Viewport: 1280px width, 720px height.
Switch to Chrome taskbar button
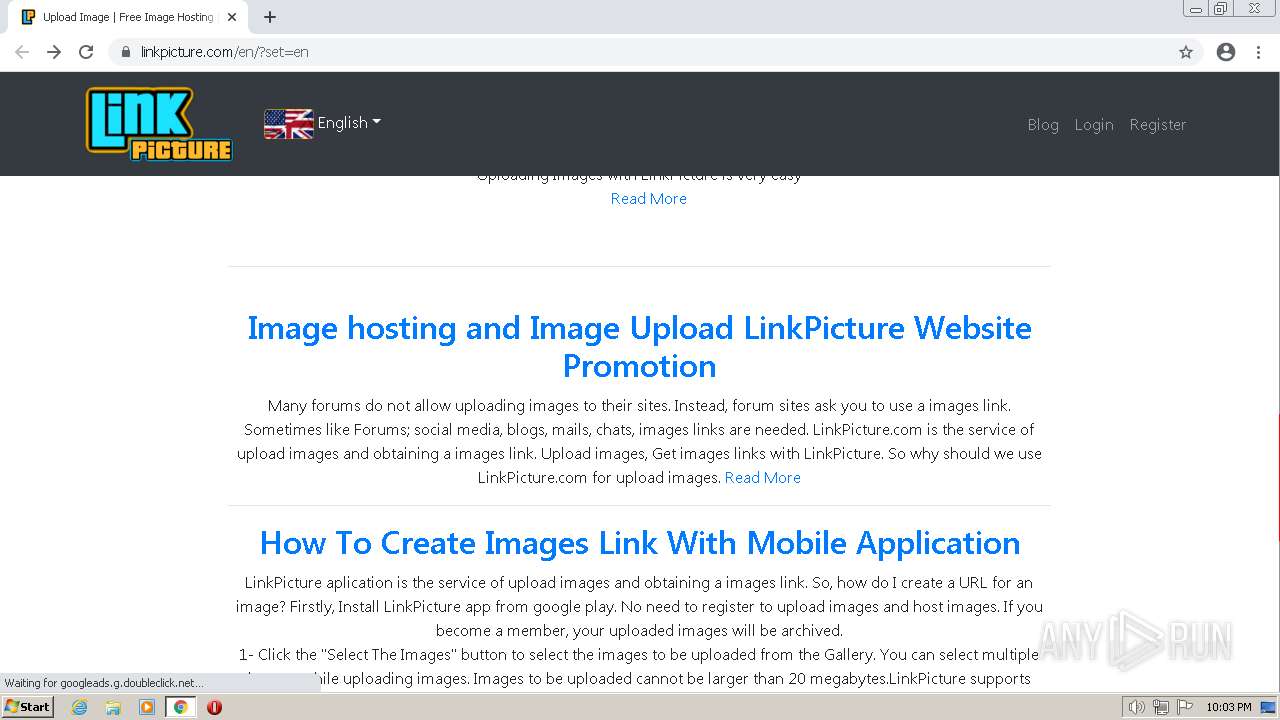click(180, 707)
